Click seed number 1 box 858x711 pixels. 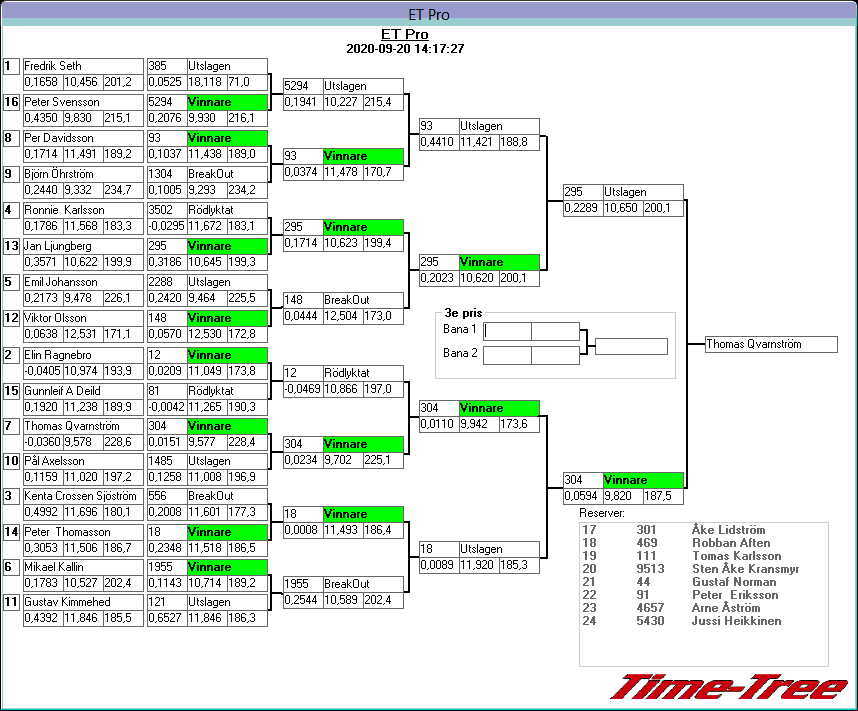(x=11, y=66)
